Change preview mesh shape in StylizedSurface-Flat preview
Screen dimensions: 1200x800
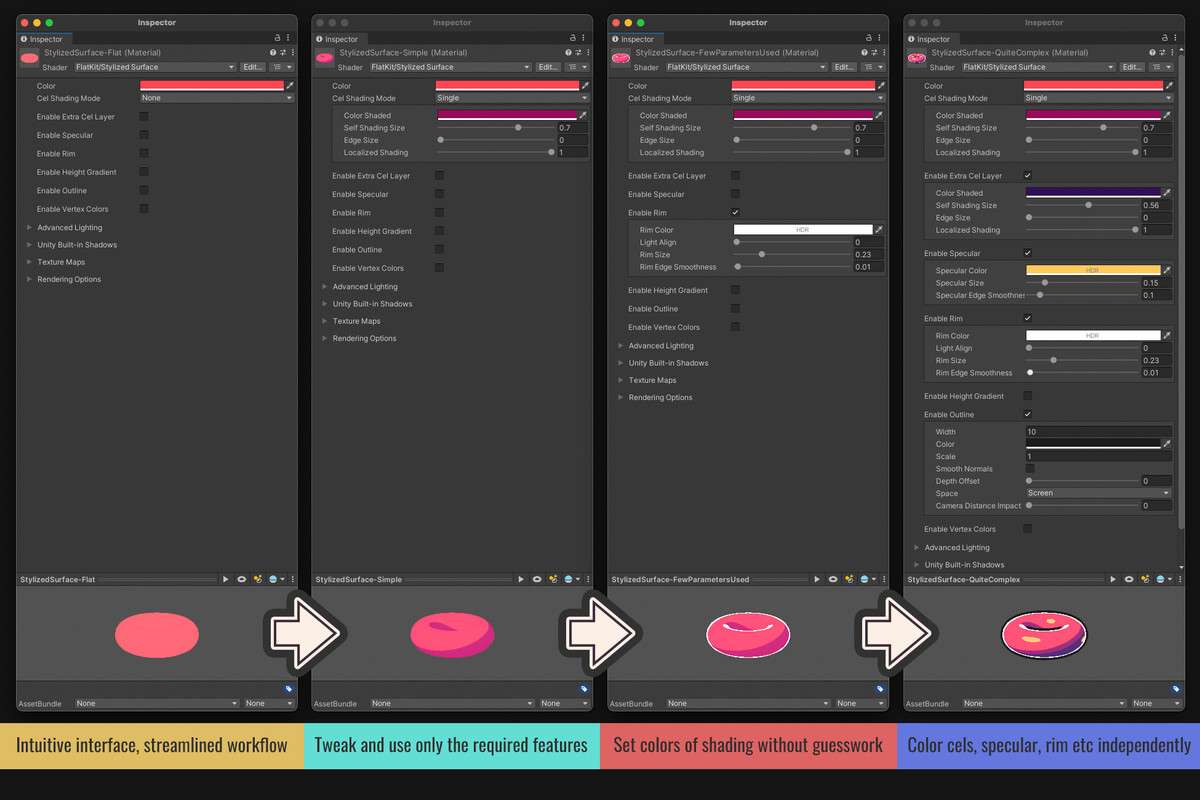click(241, 579)
